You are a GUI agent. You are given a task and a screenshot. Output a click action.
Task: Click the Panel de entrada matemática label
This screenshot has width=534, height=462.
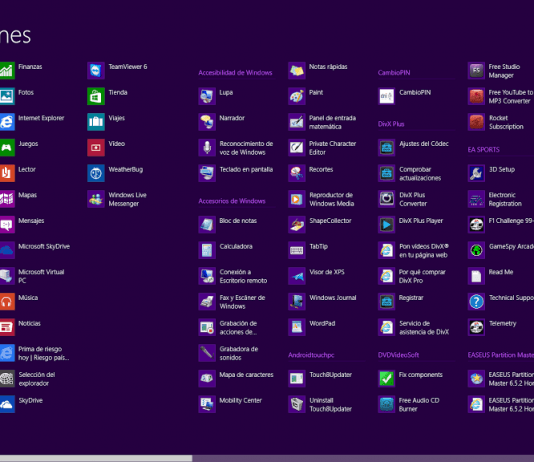coord(332,122)
